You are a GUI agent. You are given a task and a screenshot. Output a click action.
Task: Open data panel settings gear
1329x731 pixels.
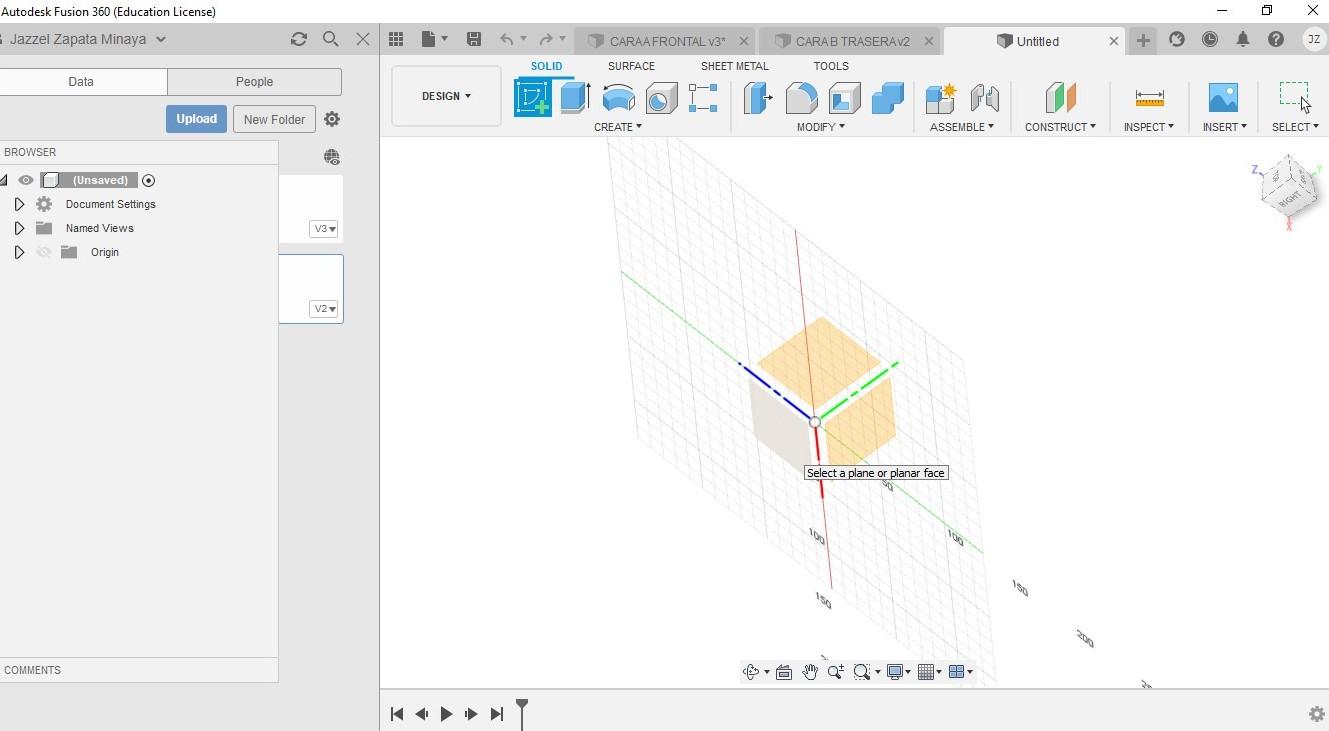coord(332,119)
